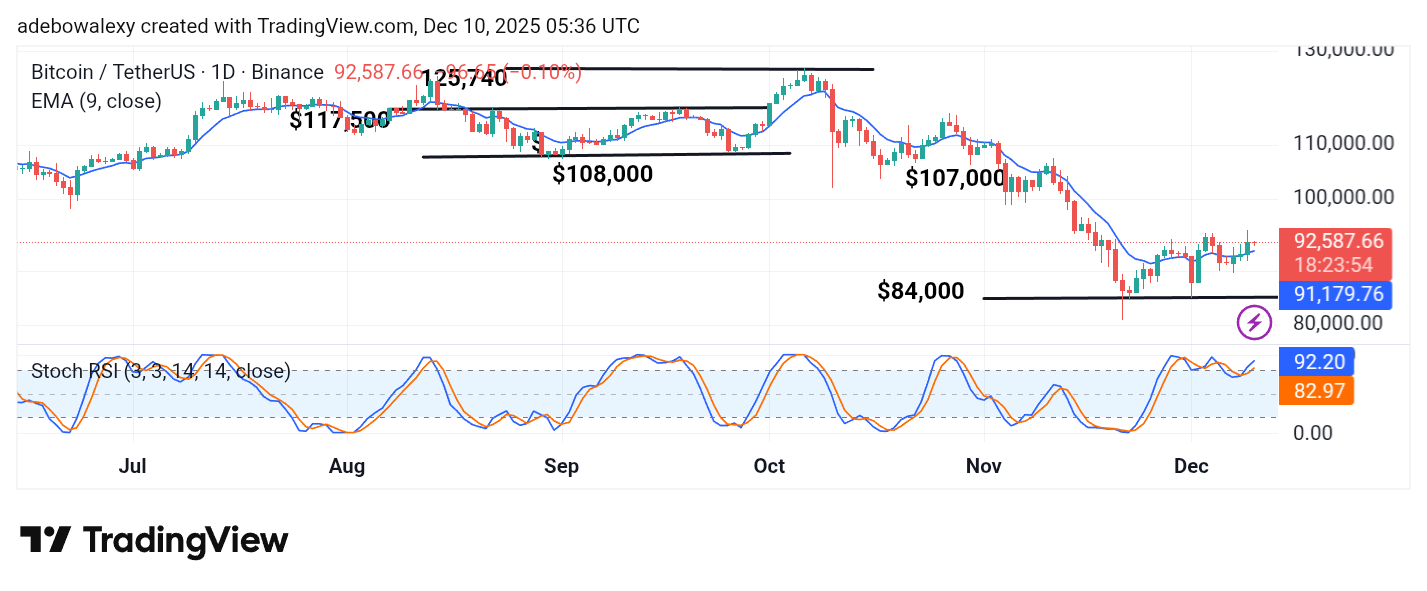Click the Sep label on time axis
The image size is (1427, 591).
[562, 467]
